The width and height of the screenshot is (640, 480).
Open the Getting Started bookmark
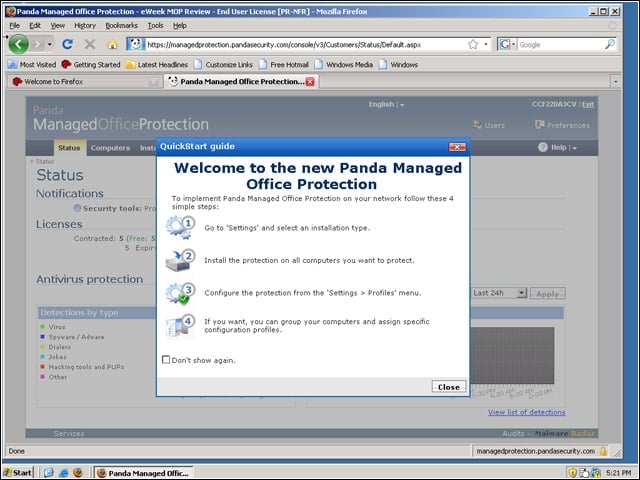(x=91, y=64)
